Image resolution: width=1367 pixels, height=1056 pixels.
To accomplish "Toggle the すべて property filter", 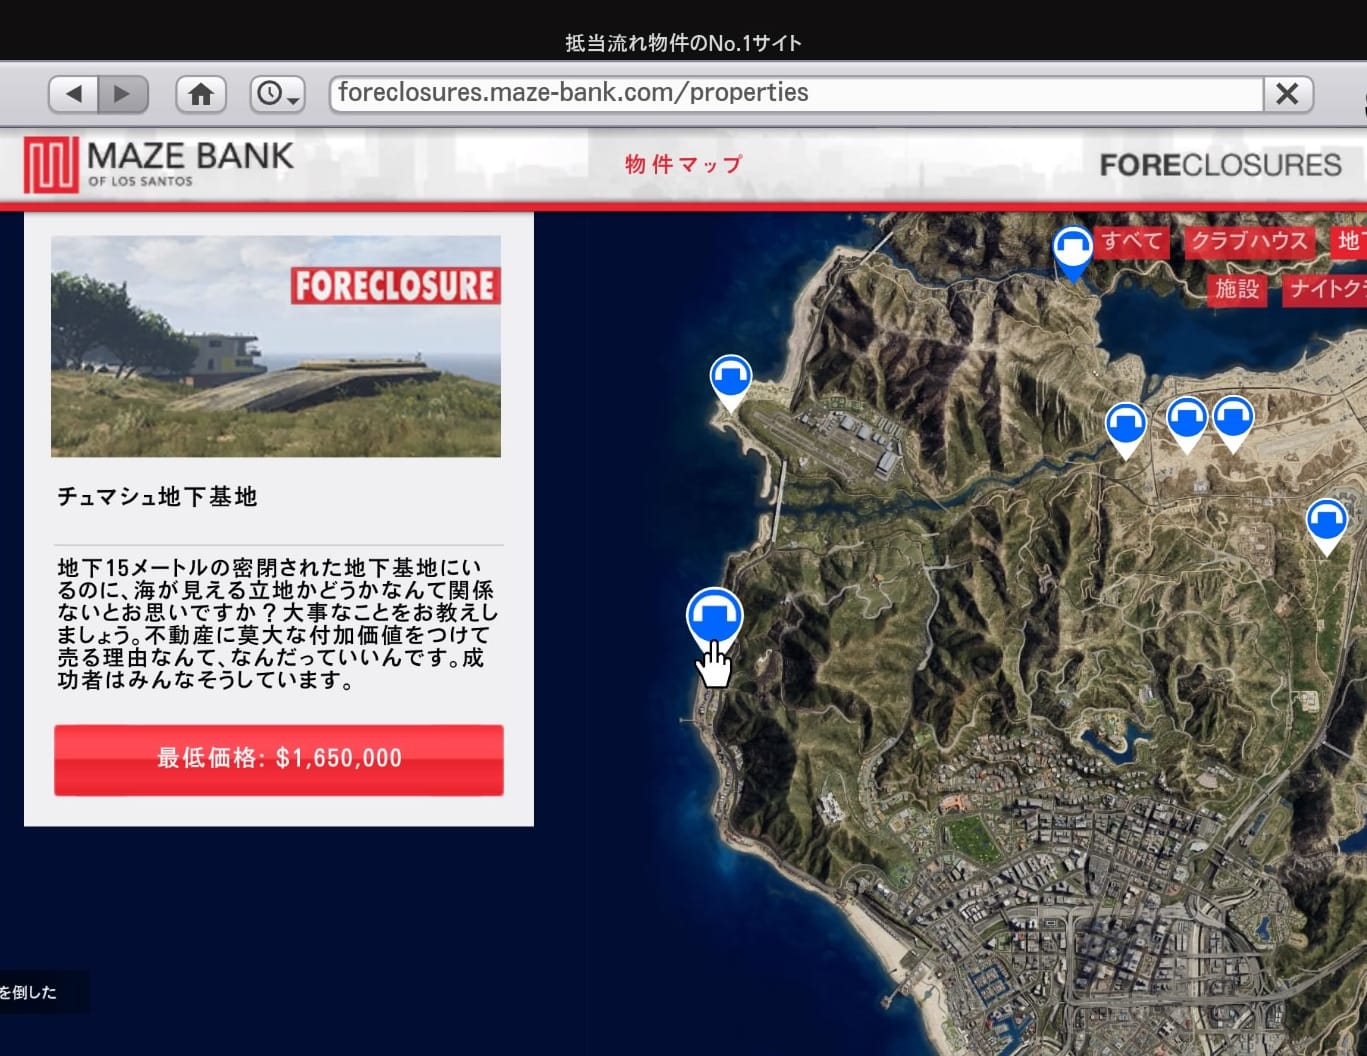I will point(1131,241).
